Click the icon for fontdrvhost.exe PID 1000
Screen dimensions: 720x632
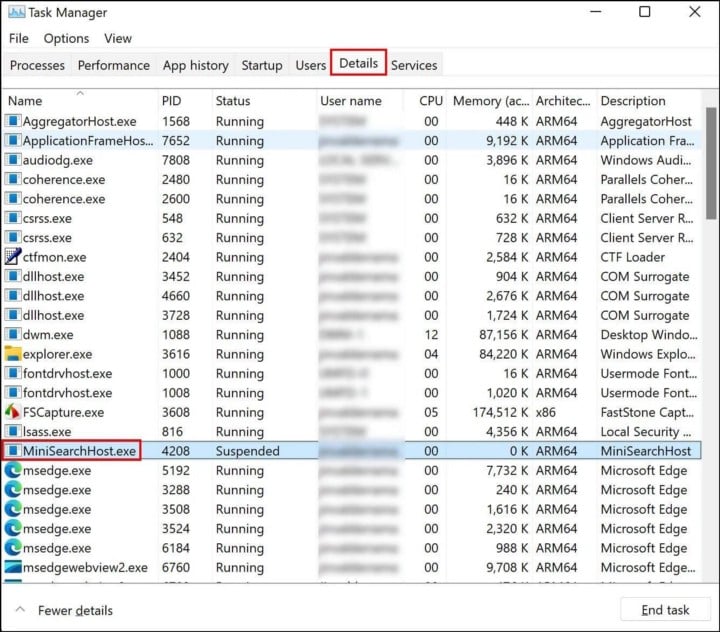pos(13,373)
